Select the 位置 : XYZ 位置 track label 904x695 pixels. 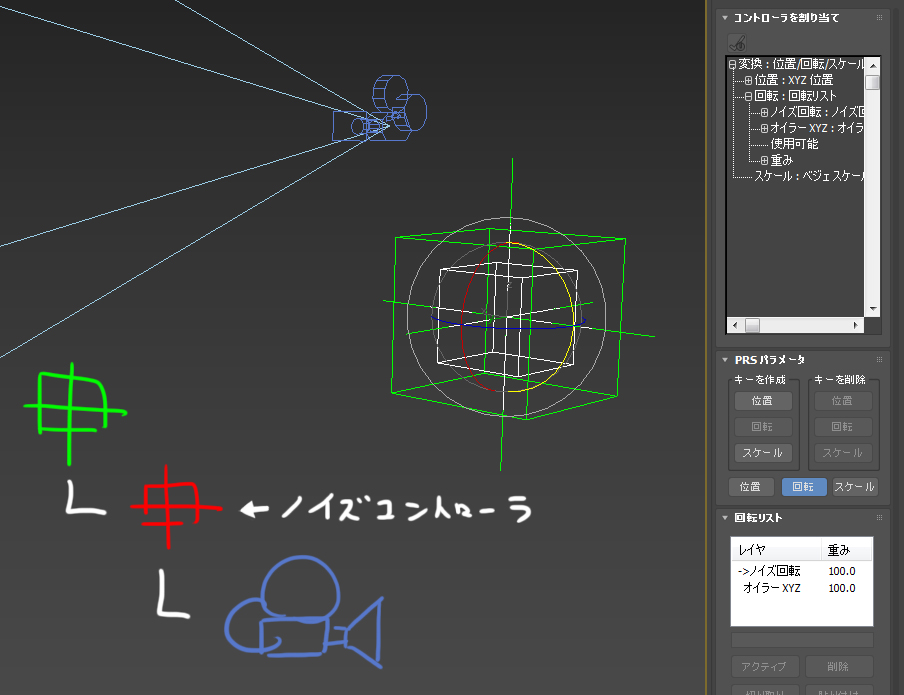794,80
